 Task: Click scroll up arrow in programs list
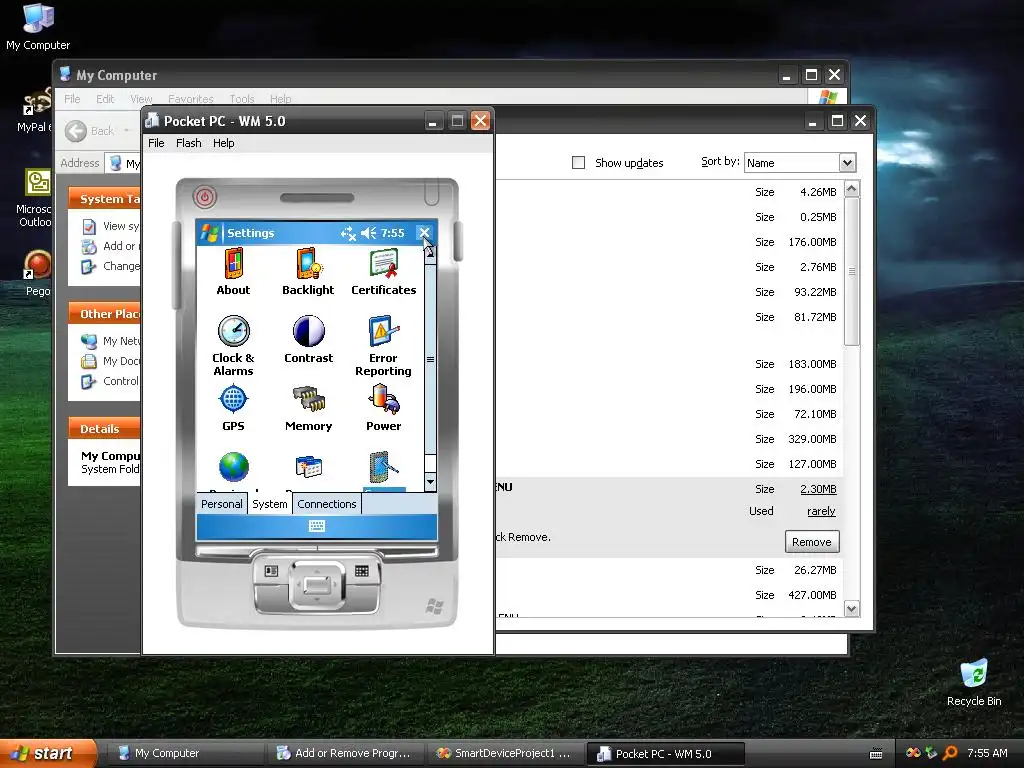[x=852, y=189]
